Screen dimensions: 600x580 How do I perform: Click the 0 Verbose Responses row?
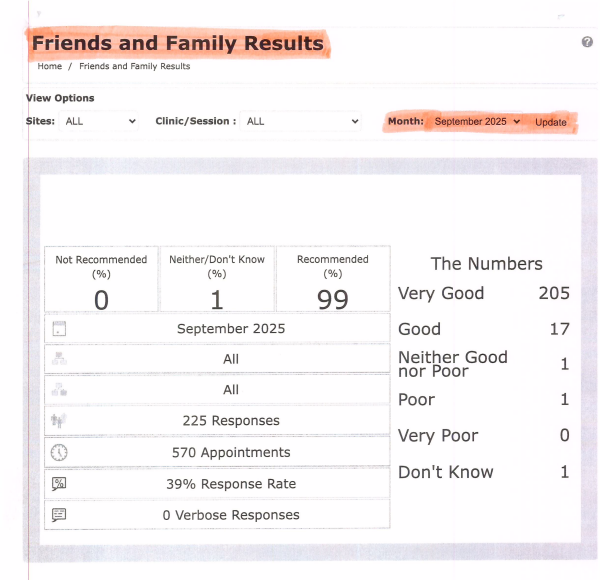[233, 515]
